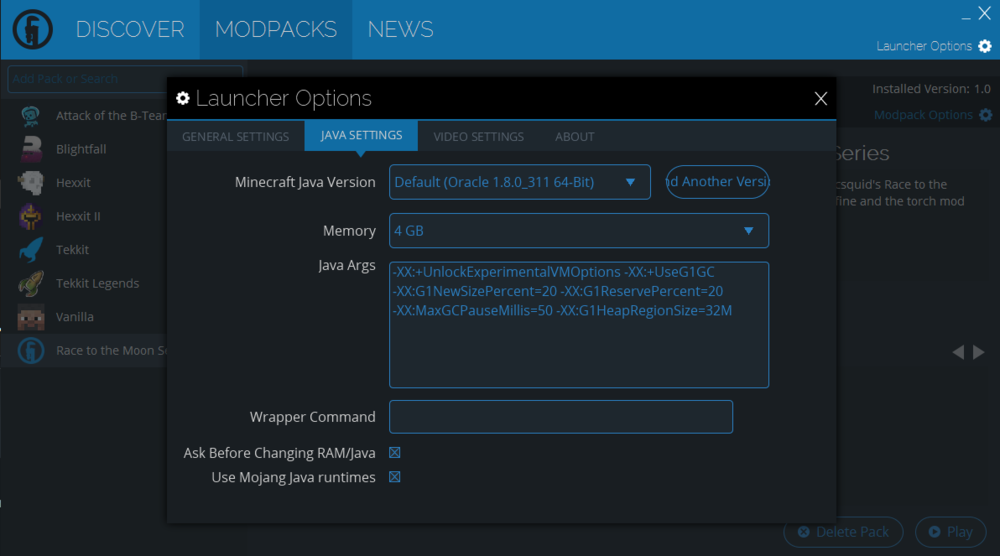Image resolution: width=1000 pixels, height=556 pixels.
Task: Open the Modpacks section
Action: [x=276, y=29]
